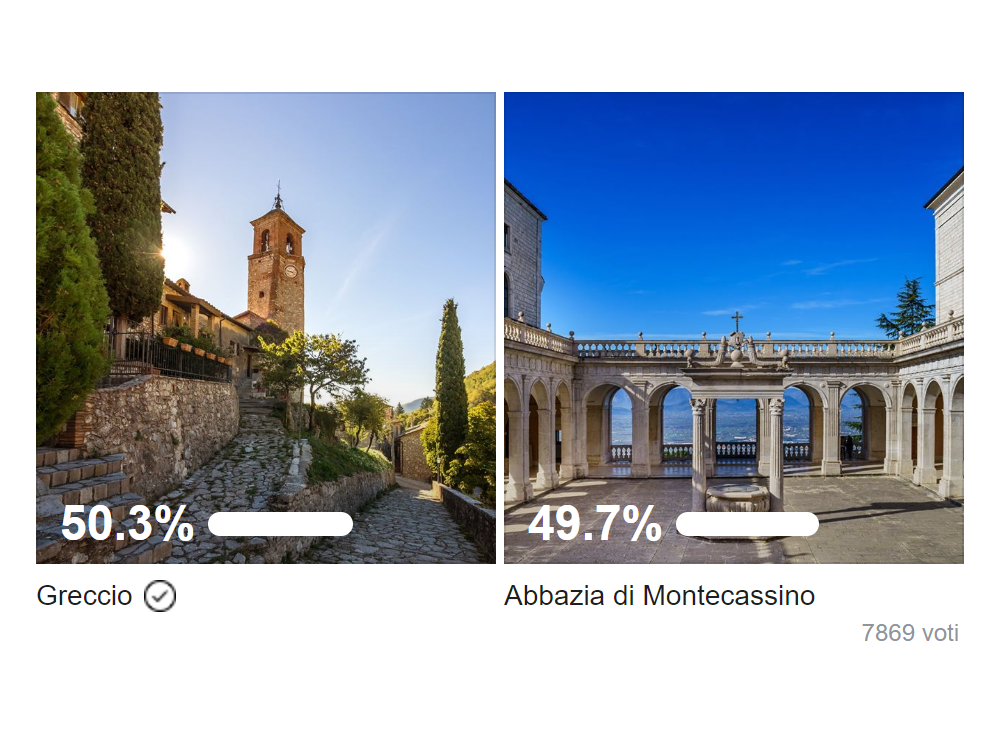The height and width of the screenshot is (752, 1003).
Task: Open the Greccio text label
Action: pyautogui.click(x=84, y=596)
